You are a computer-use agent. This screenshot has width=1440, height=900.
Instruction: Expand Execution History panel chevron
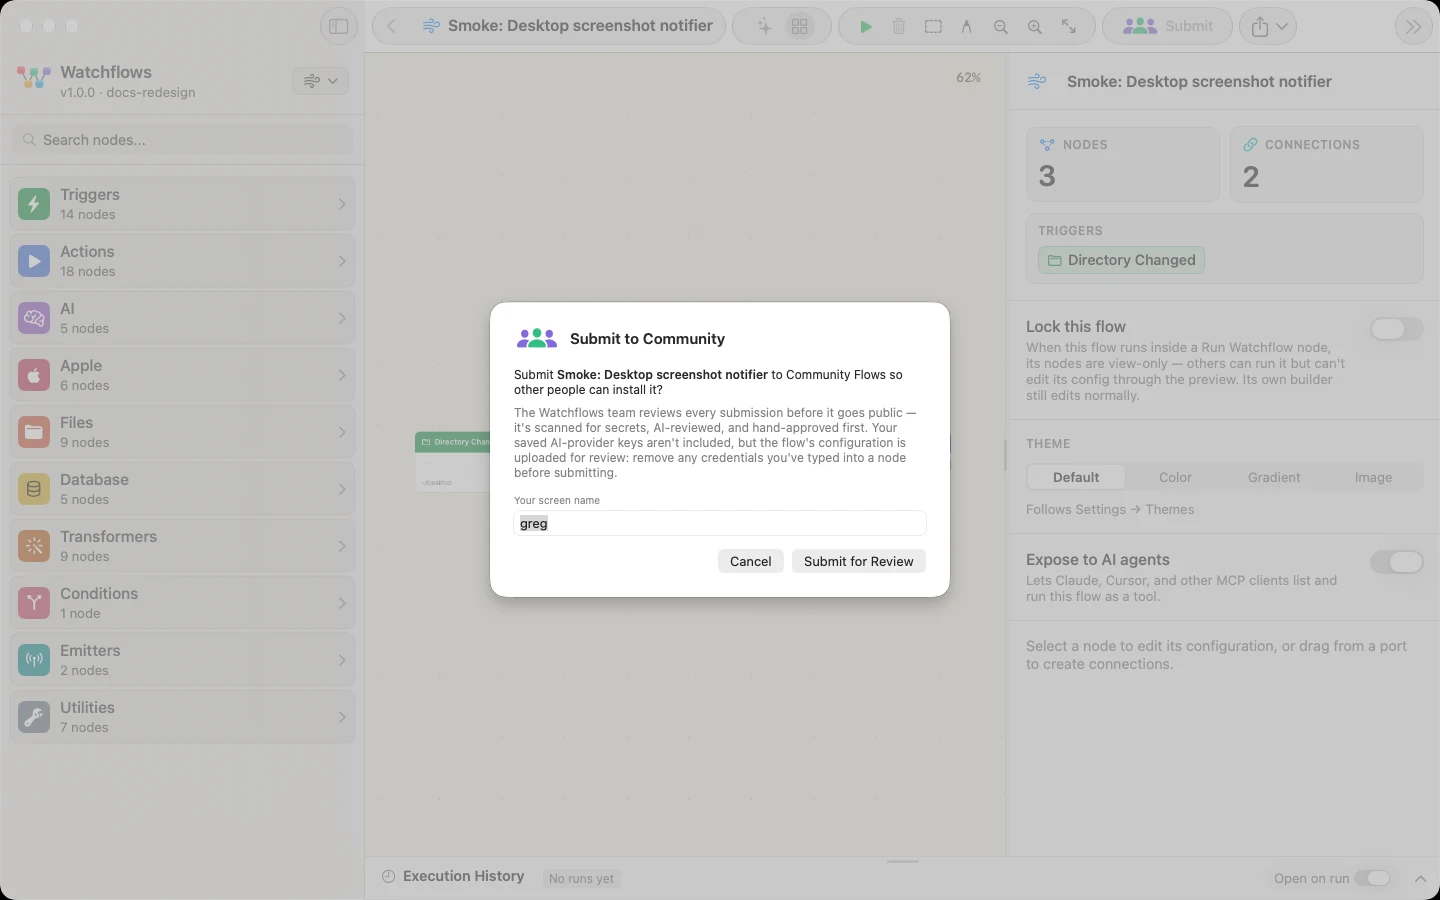point(1420,878)
